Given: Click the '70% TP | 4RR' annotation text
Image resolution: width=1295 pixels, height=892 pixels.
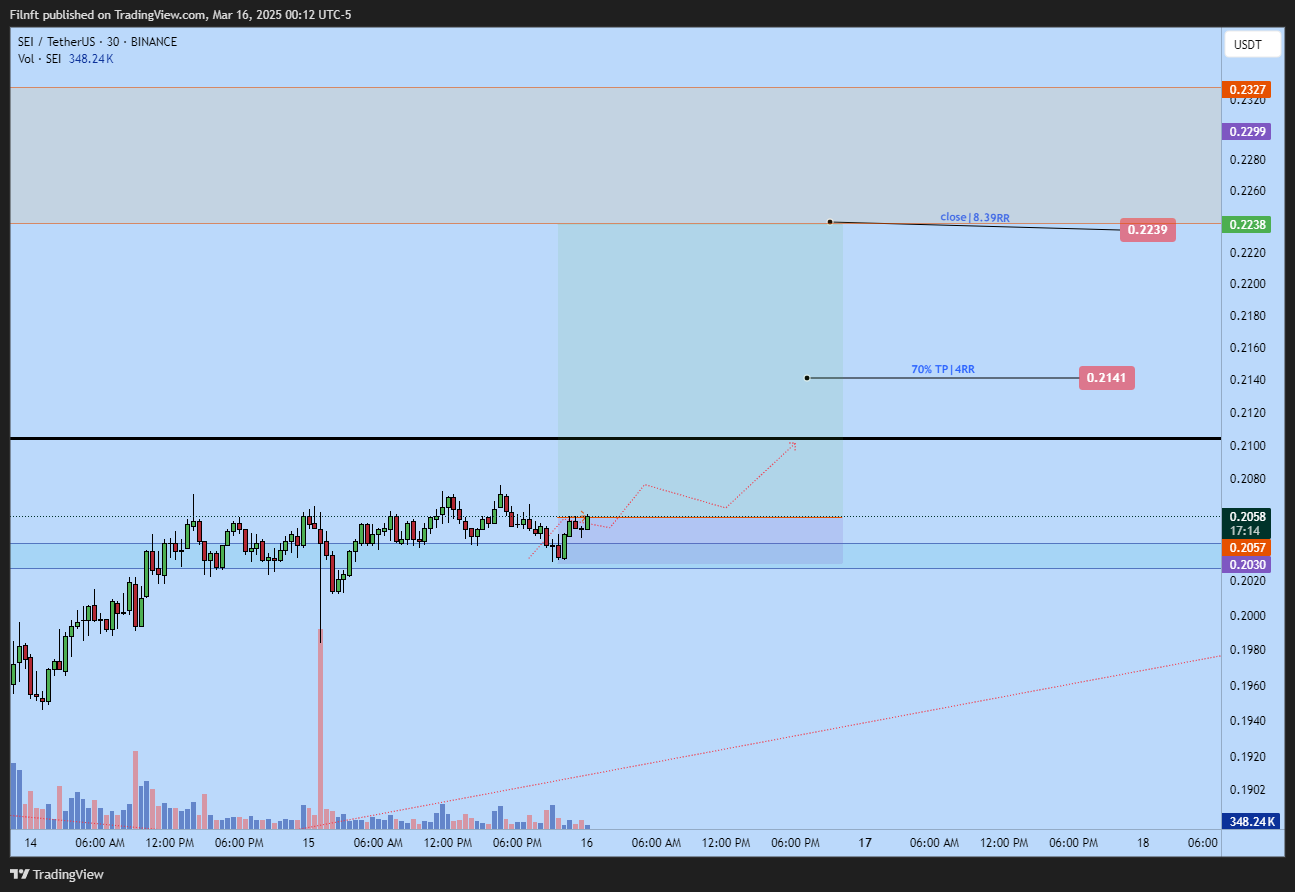Looking at the screenshot, I should (x=943, y=369).
